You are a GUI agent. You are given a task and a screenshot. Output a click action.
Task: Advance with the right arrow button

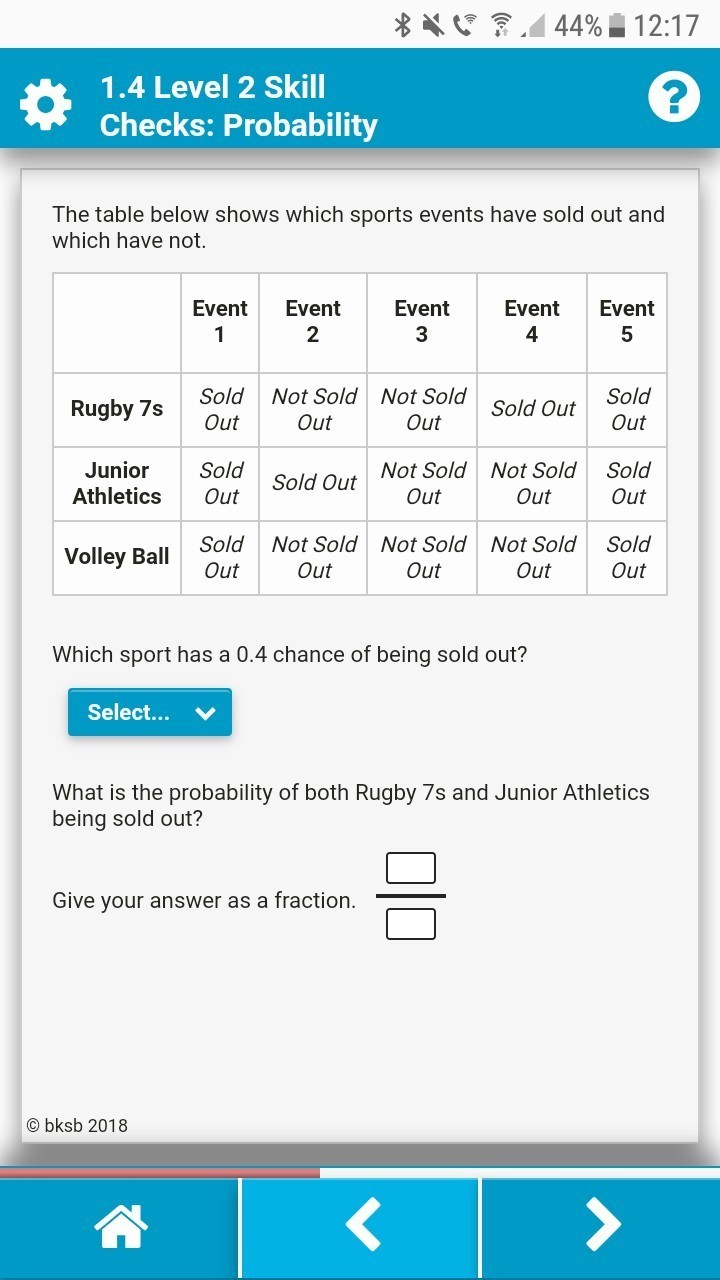coord(601,1224)
